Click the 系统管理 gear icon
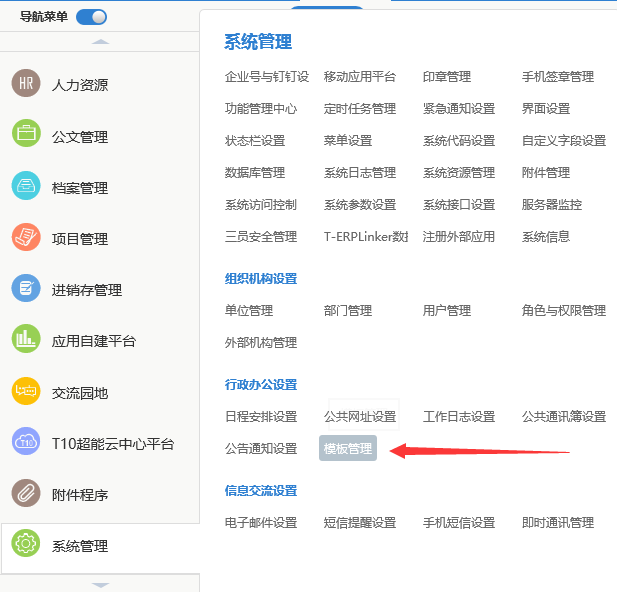This screenshot has width=617, height=592. coord(26,545)
